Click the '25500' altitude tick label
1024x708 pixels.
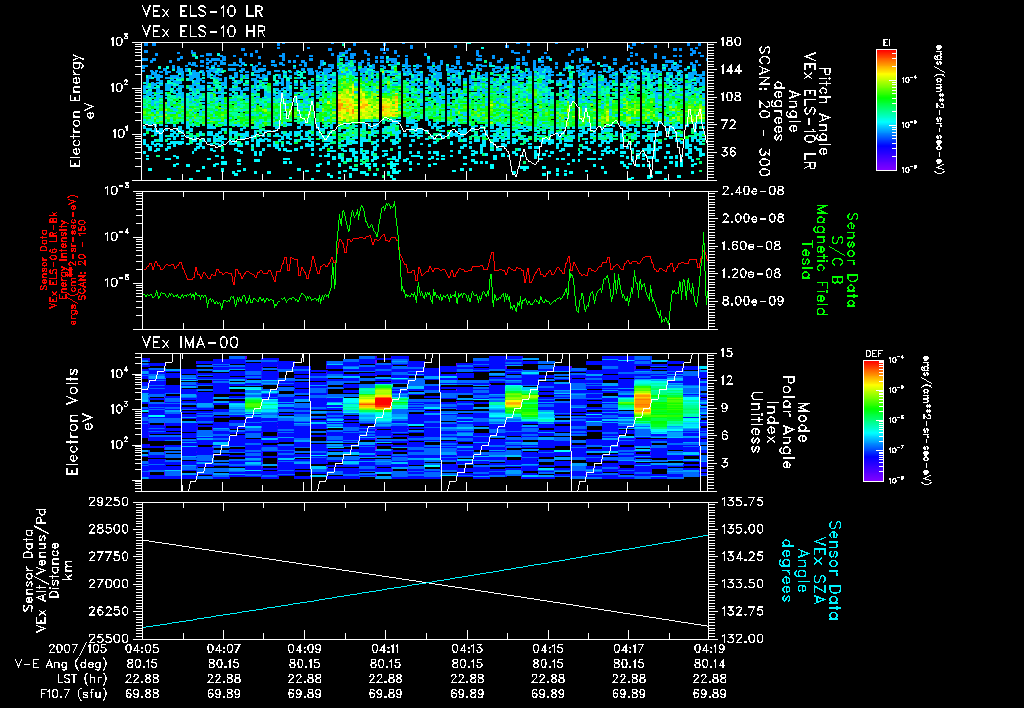pos(108,638)
